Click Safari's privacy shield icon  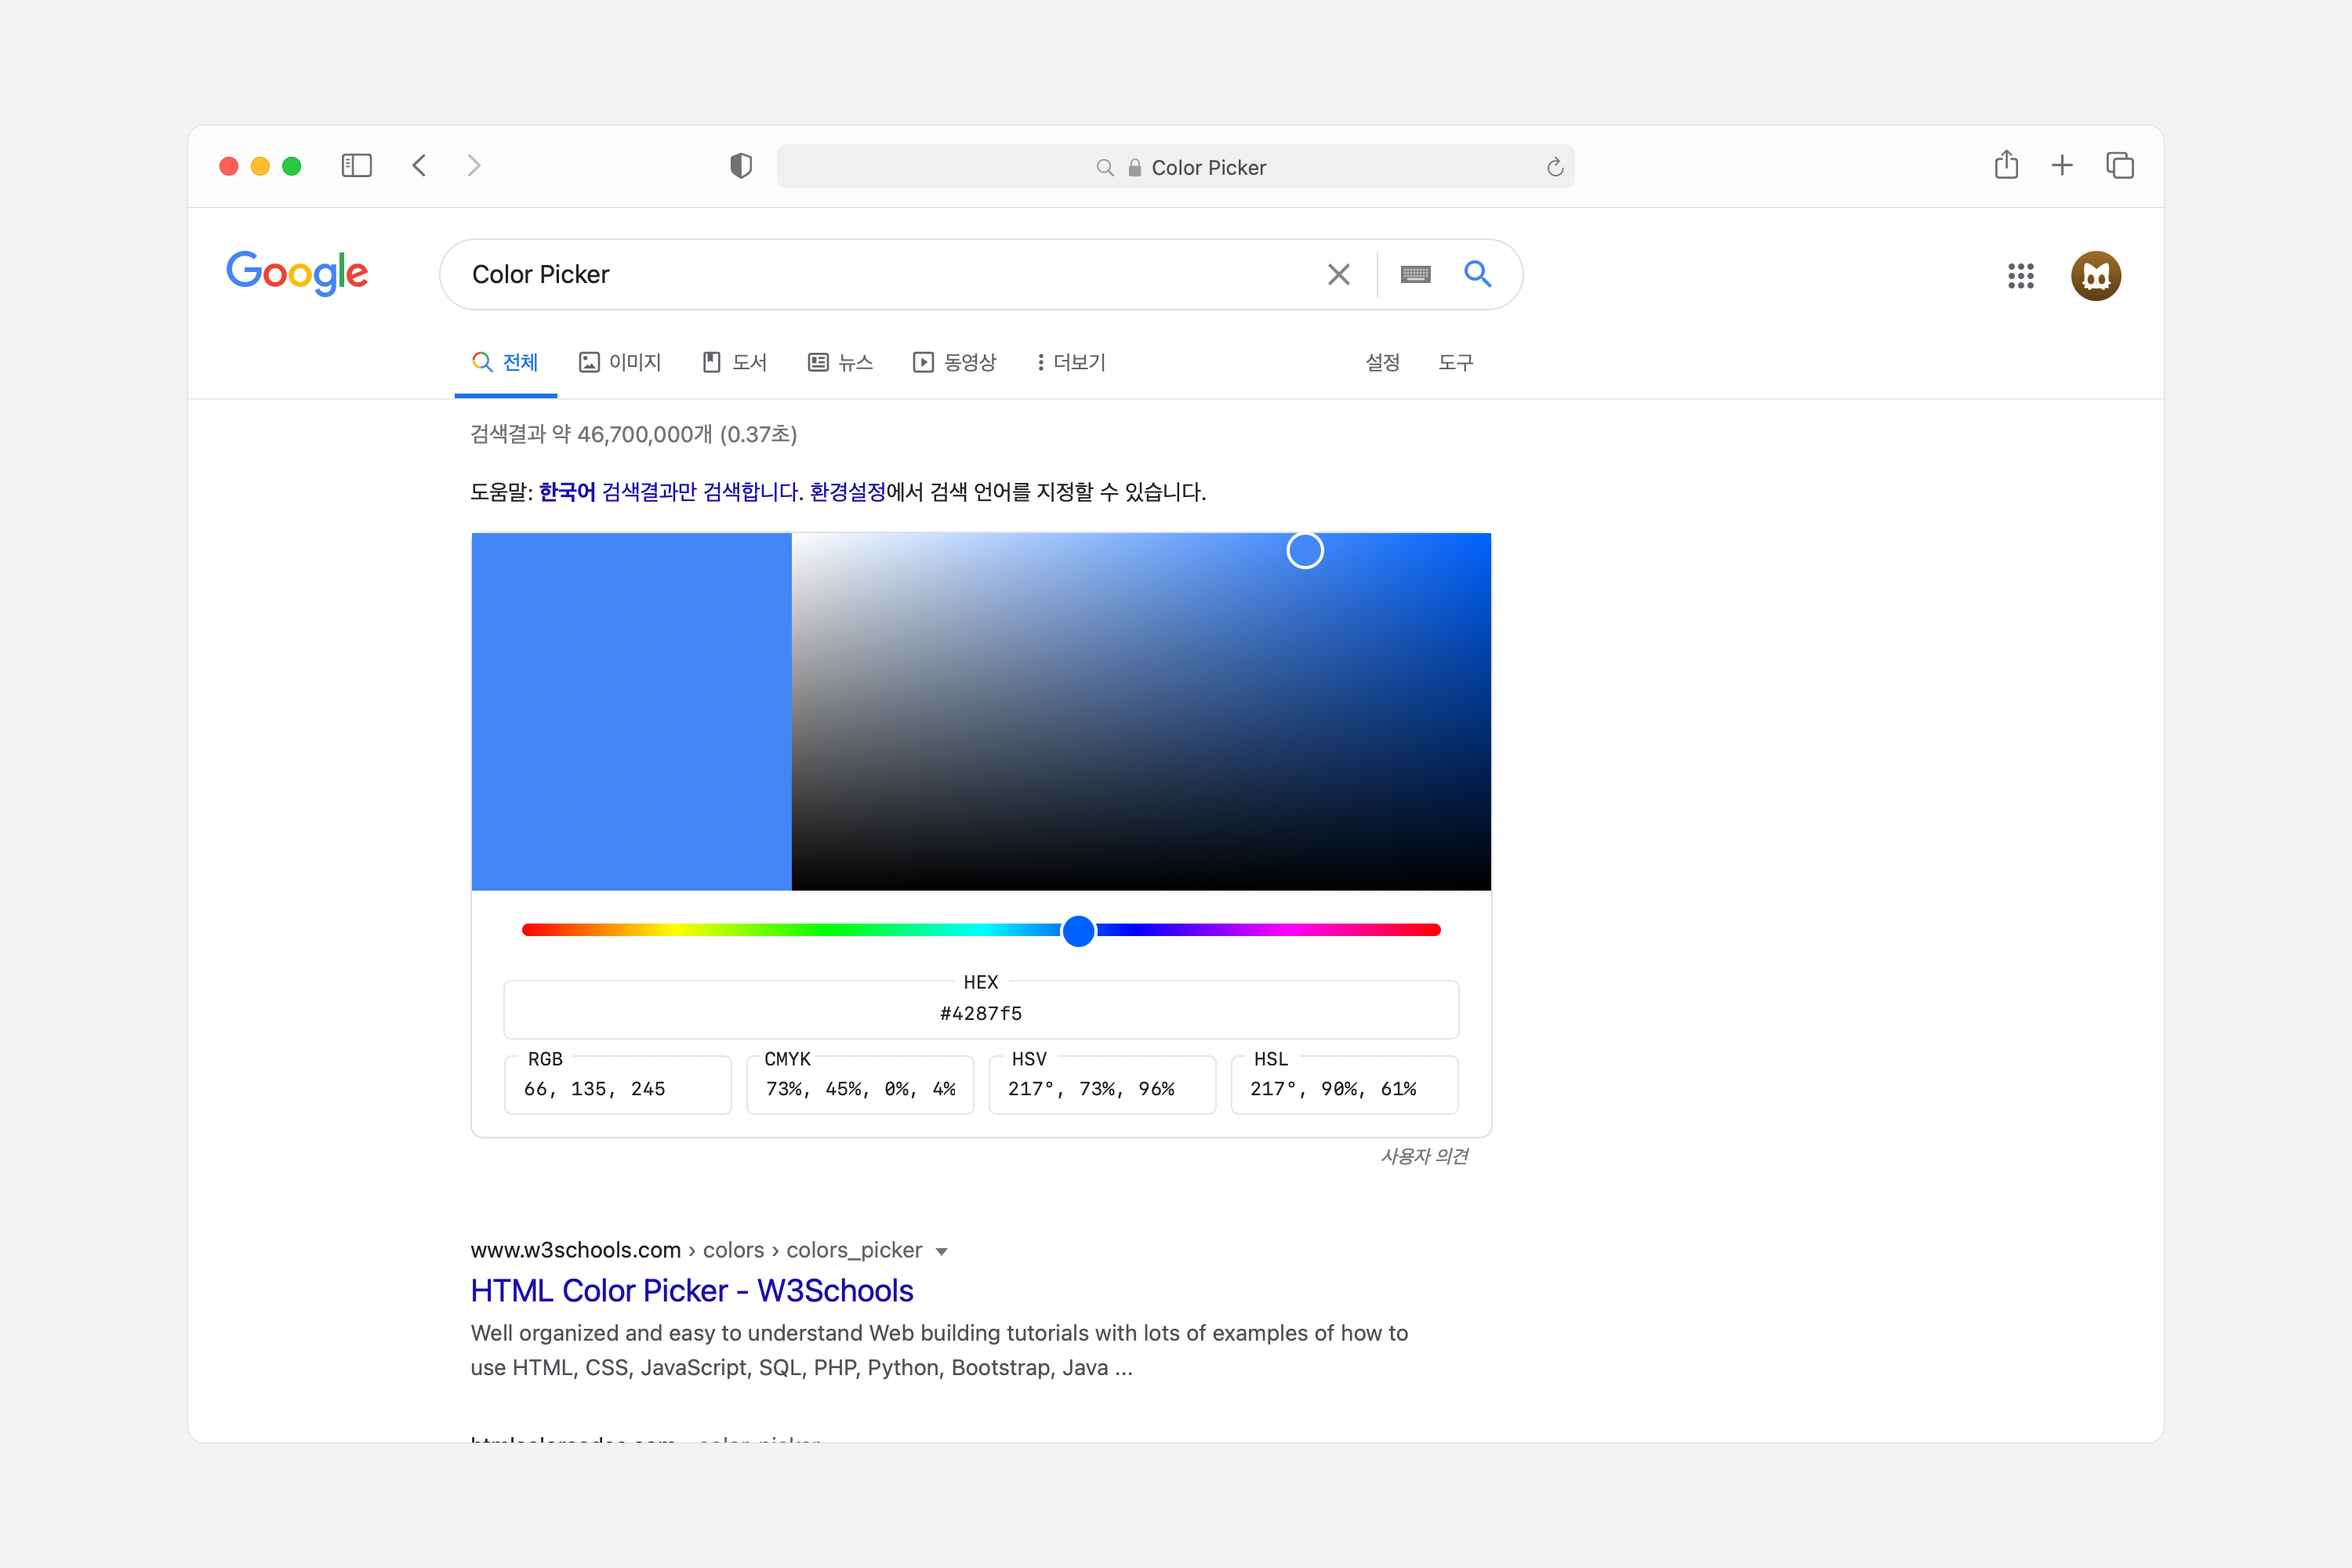[x=740, y=166]
